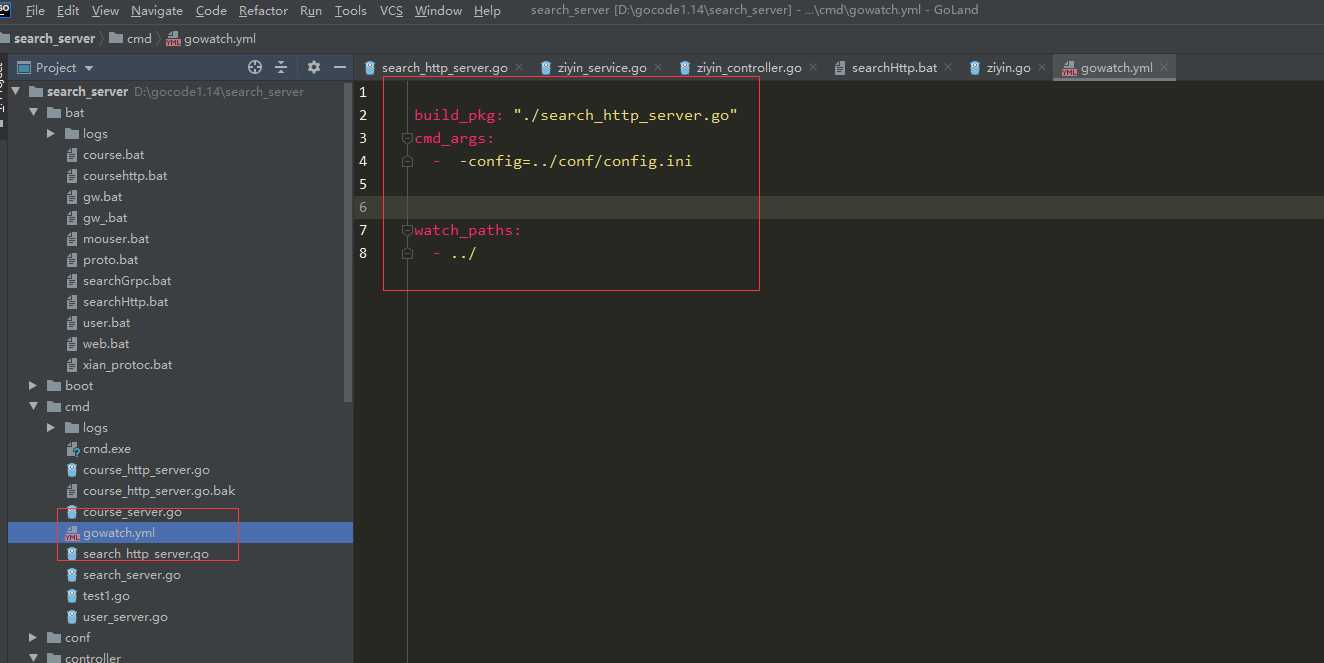Open the Help menu
1324x663 pixels.
pyautogui.click(x=487, y=10)
